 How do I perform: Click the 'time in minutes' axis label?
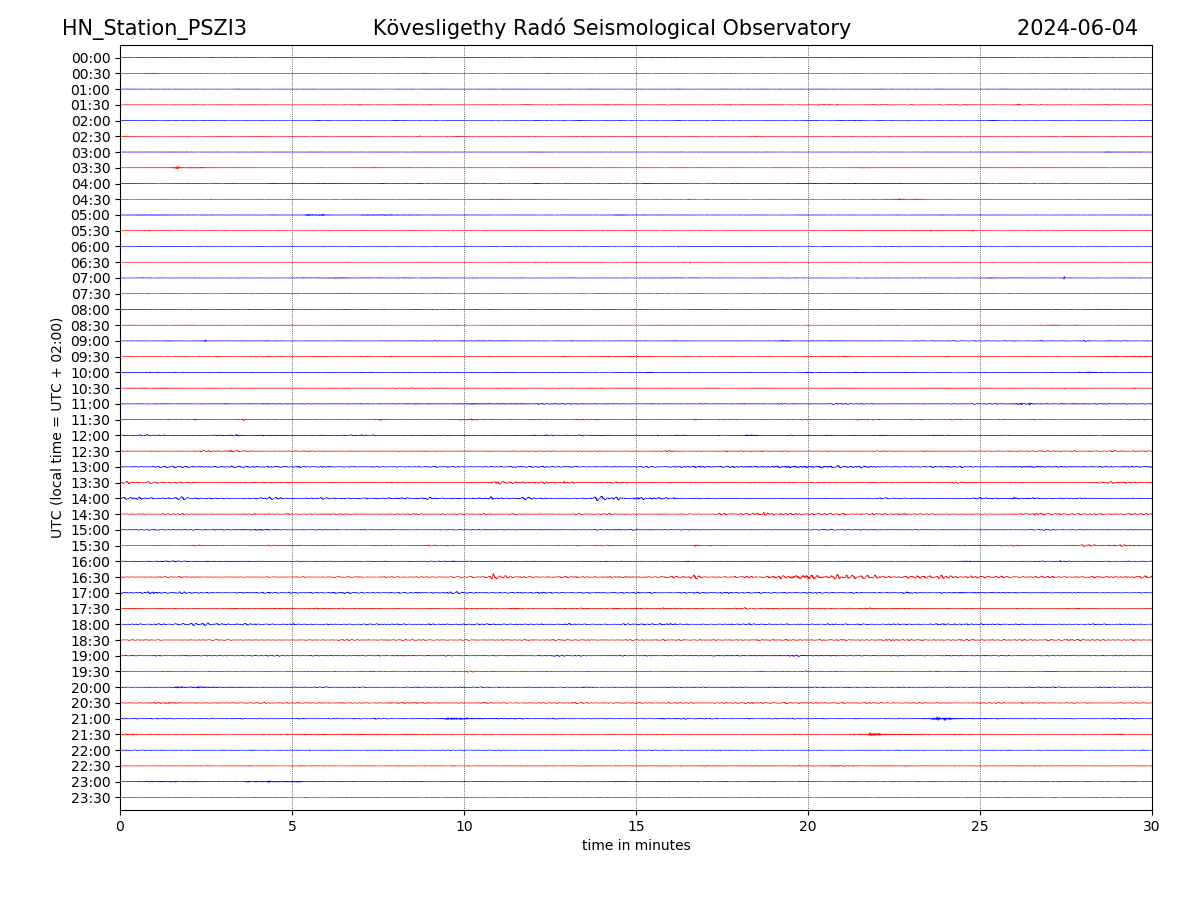pos(636,846)
